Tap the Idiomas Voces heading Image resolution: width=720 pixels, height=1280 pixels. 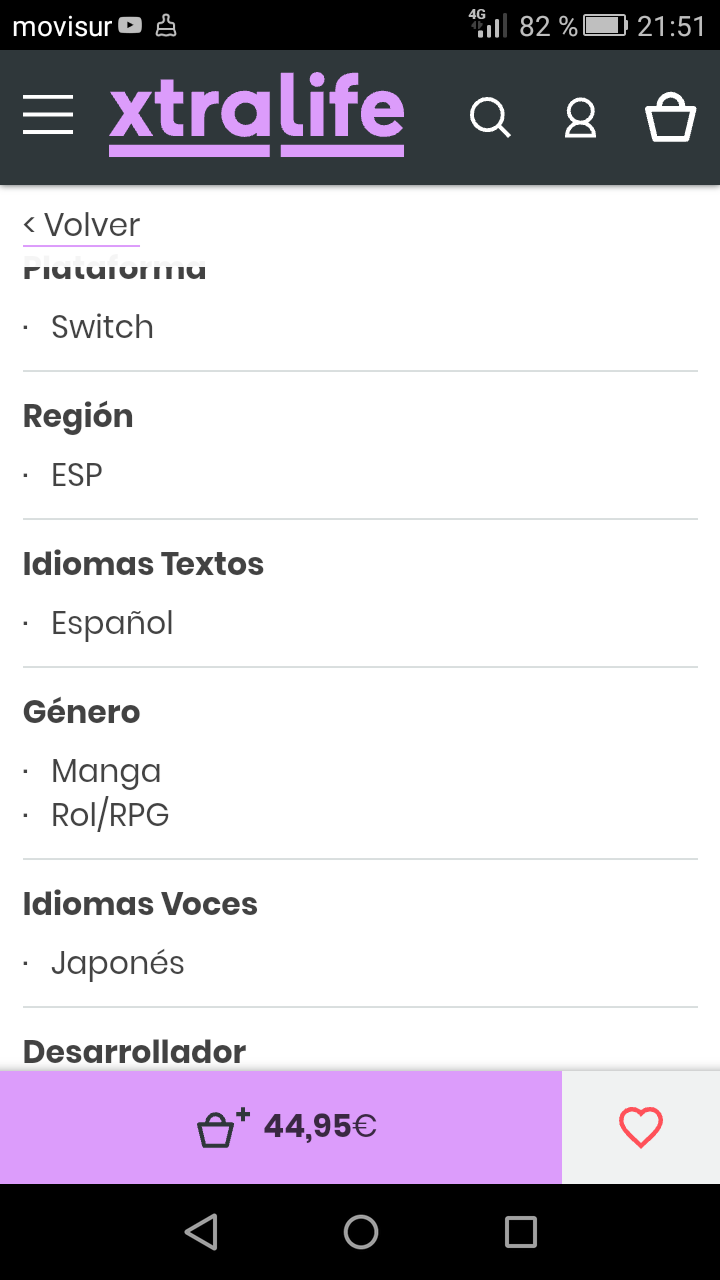[x=140, y=904]
